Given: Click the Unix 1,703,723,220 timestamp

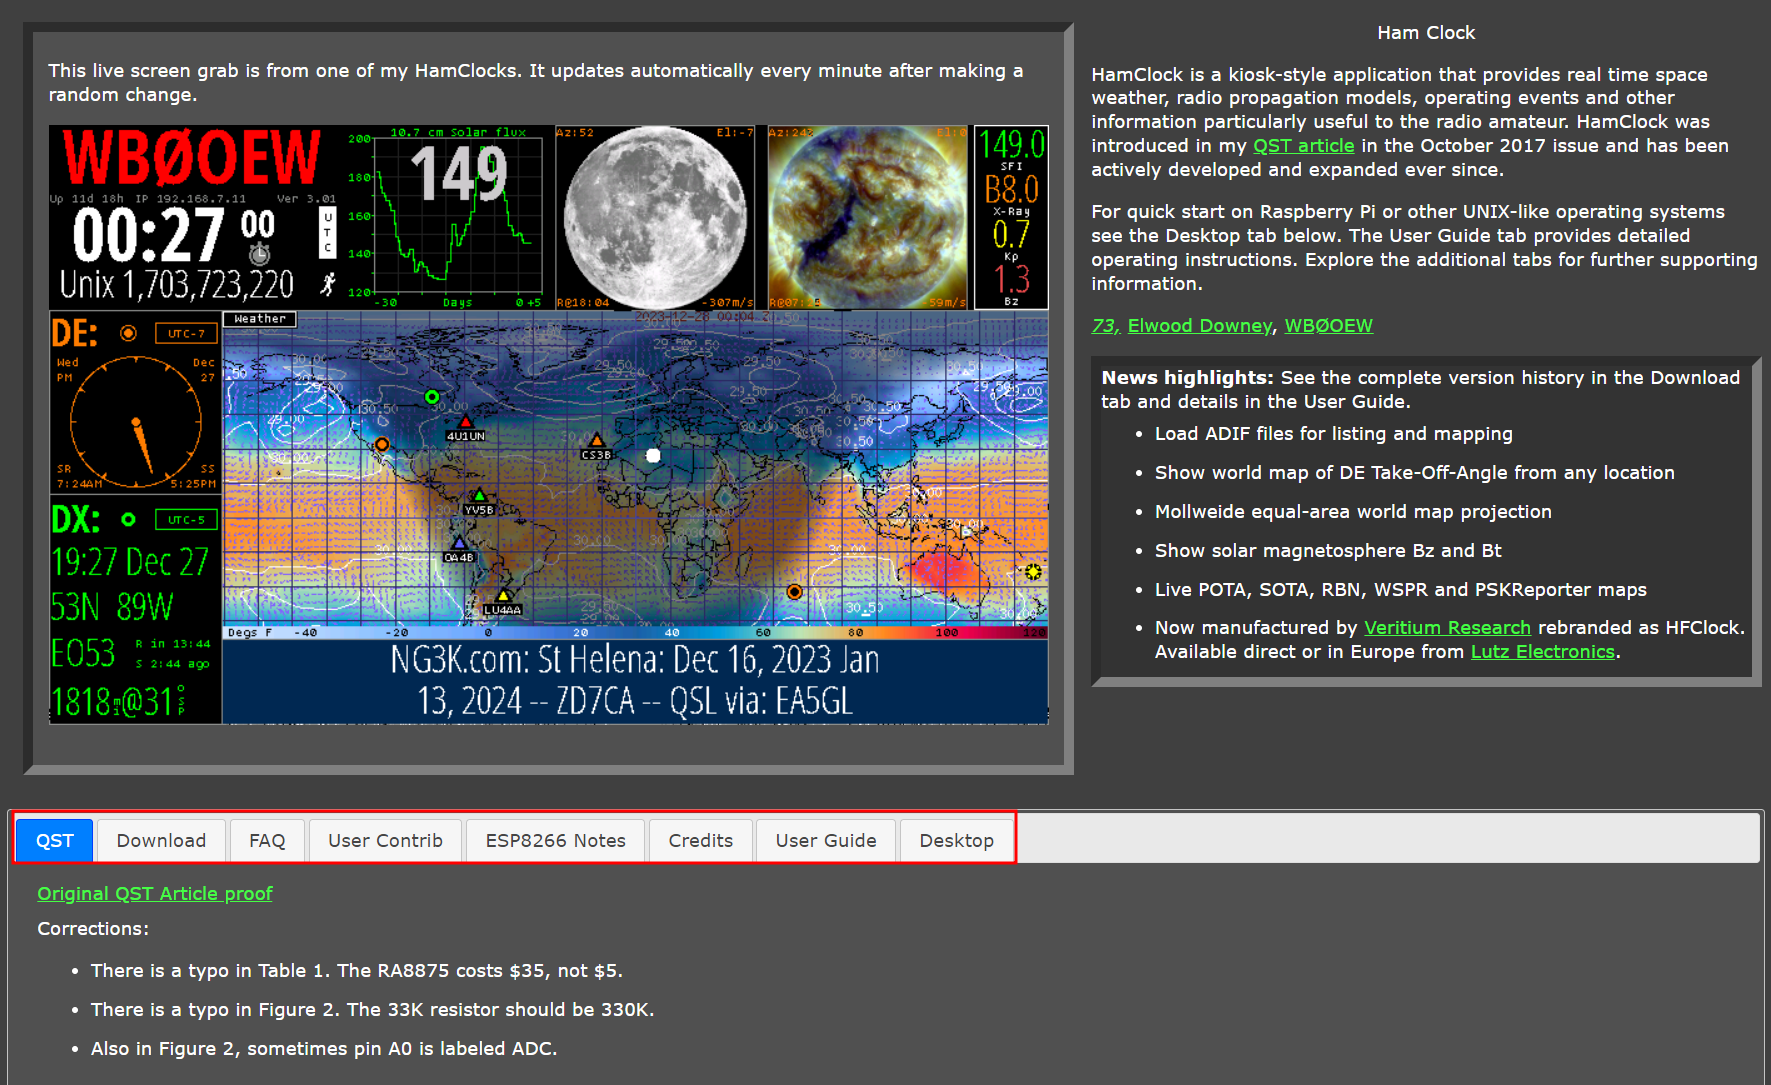Looking at the screenshot, I should tap(177, 285).
